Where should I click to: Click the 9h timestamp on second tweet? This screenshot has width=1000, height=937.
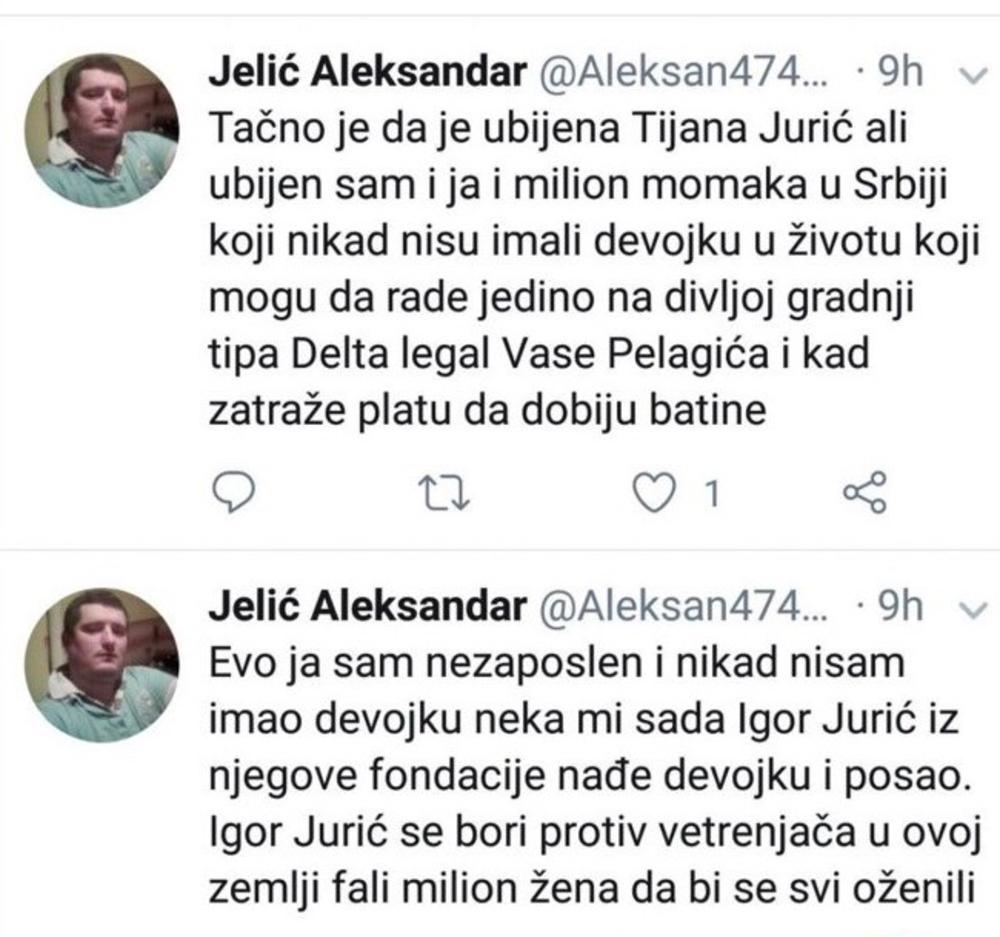[905, 606]
